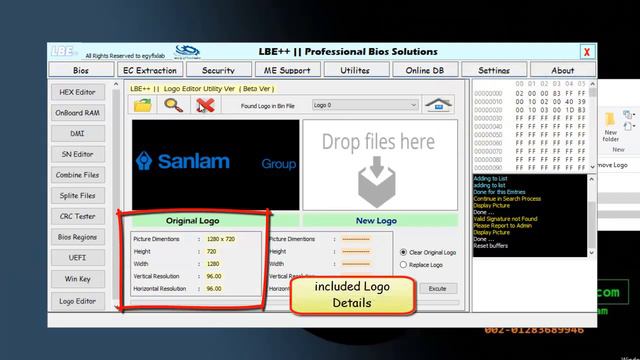Click log panel scroll up arrow

click(x=592, y=179)
